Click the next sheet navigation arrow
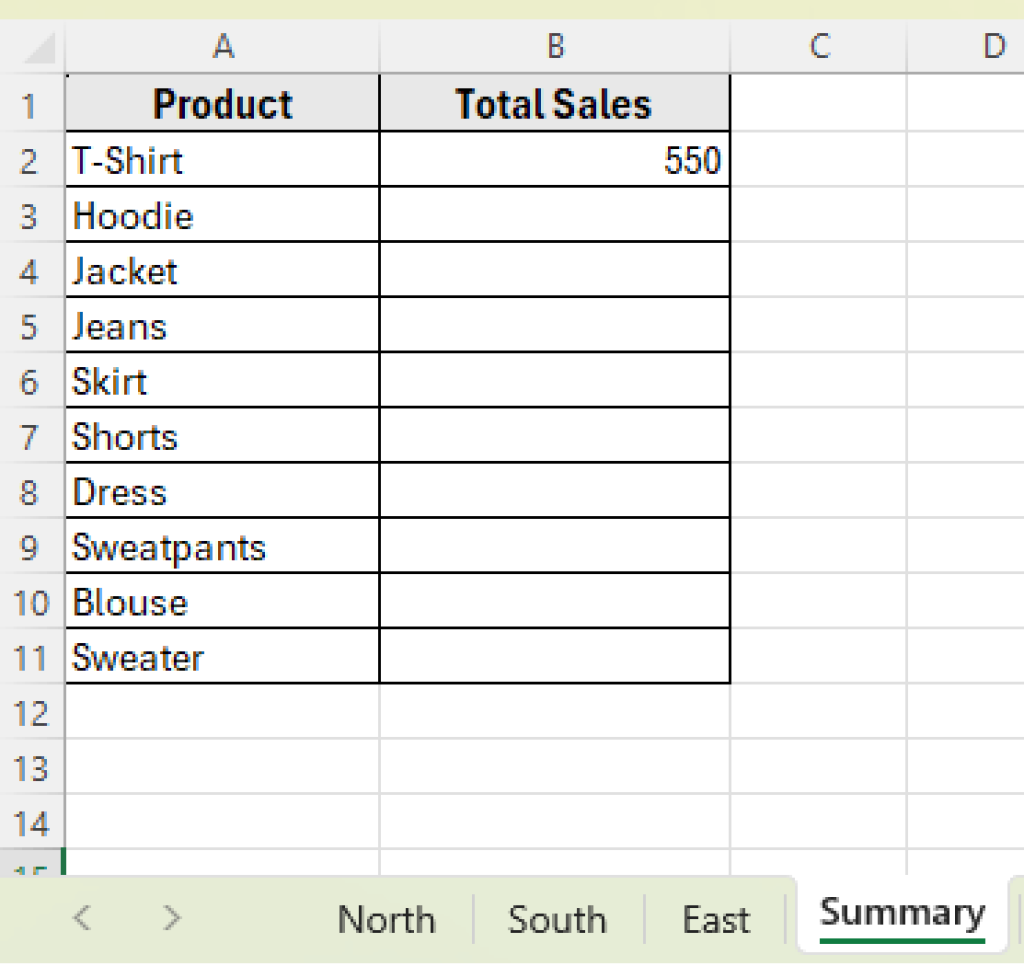The image size is (1024, 966). click(170, 918)
